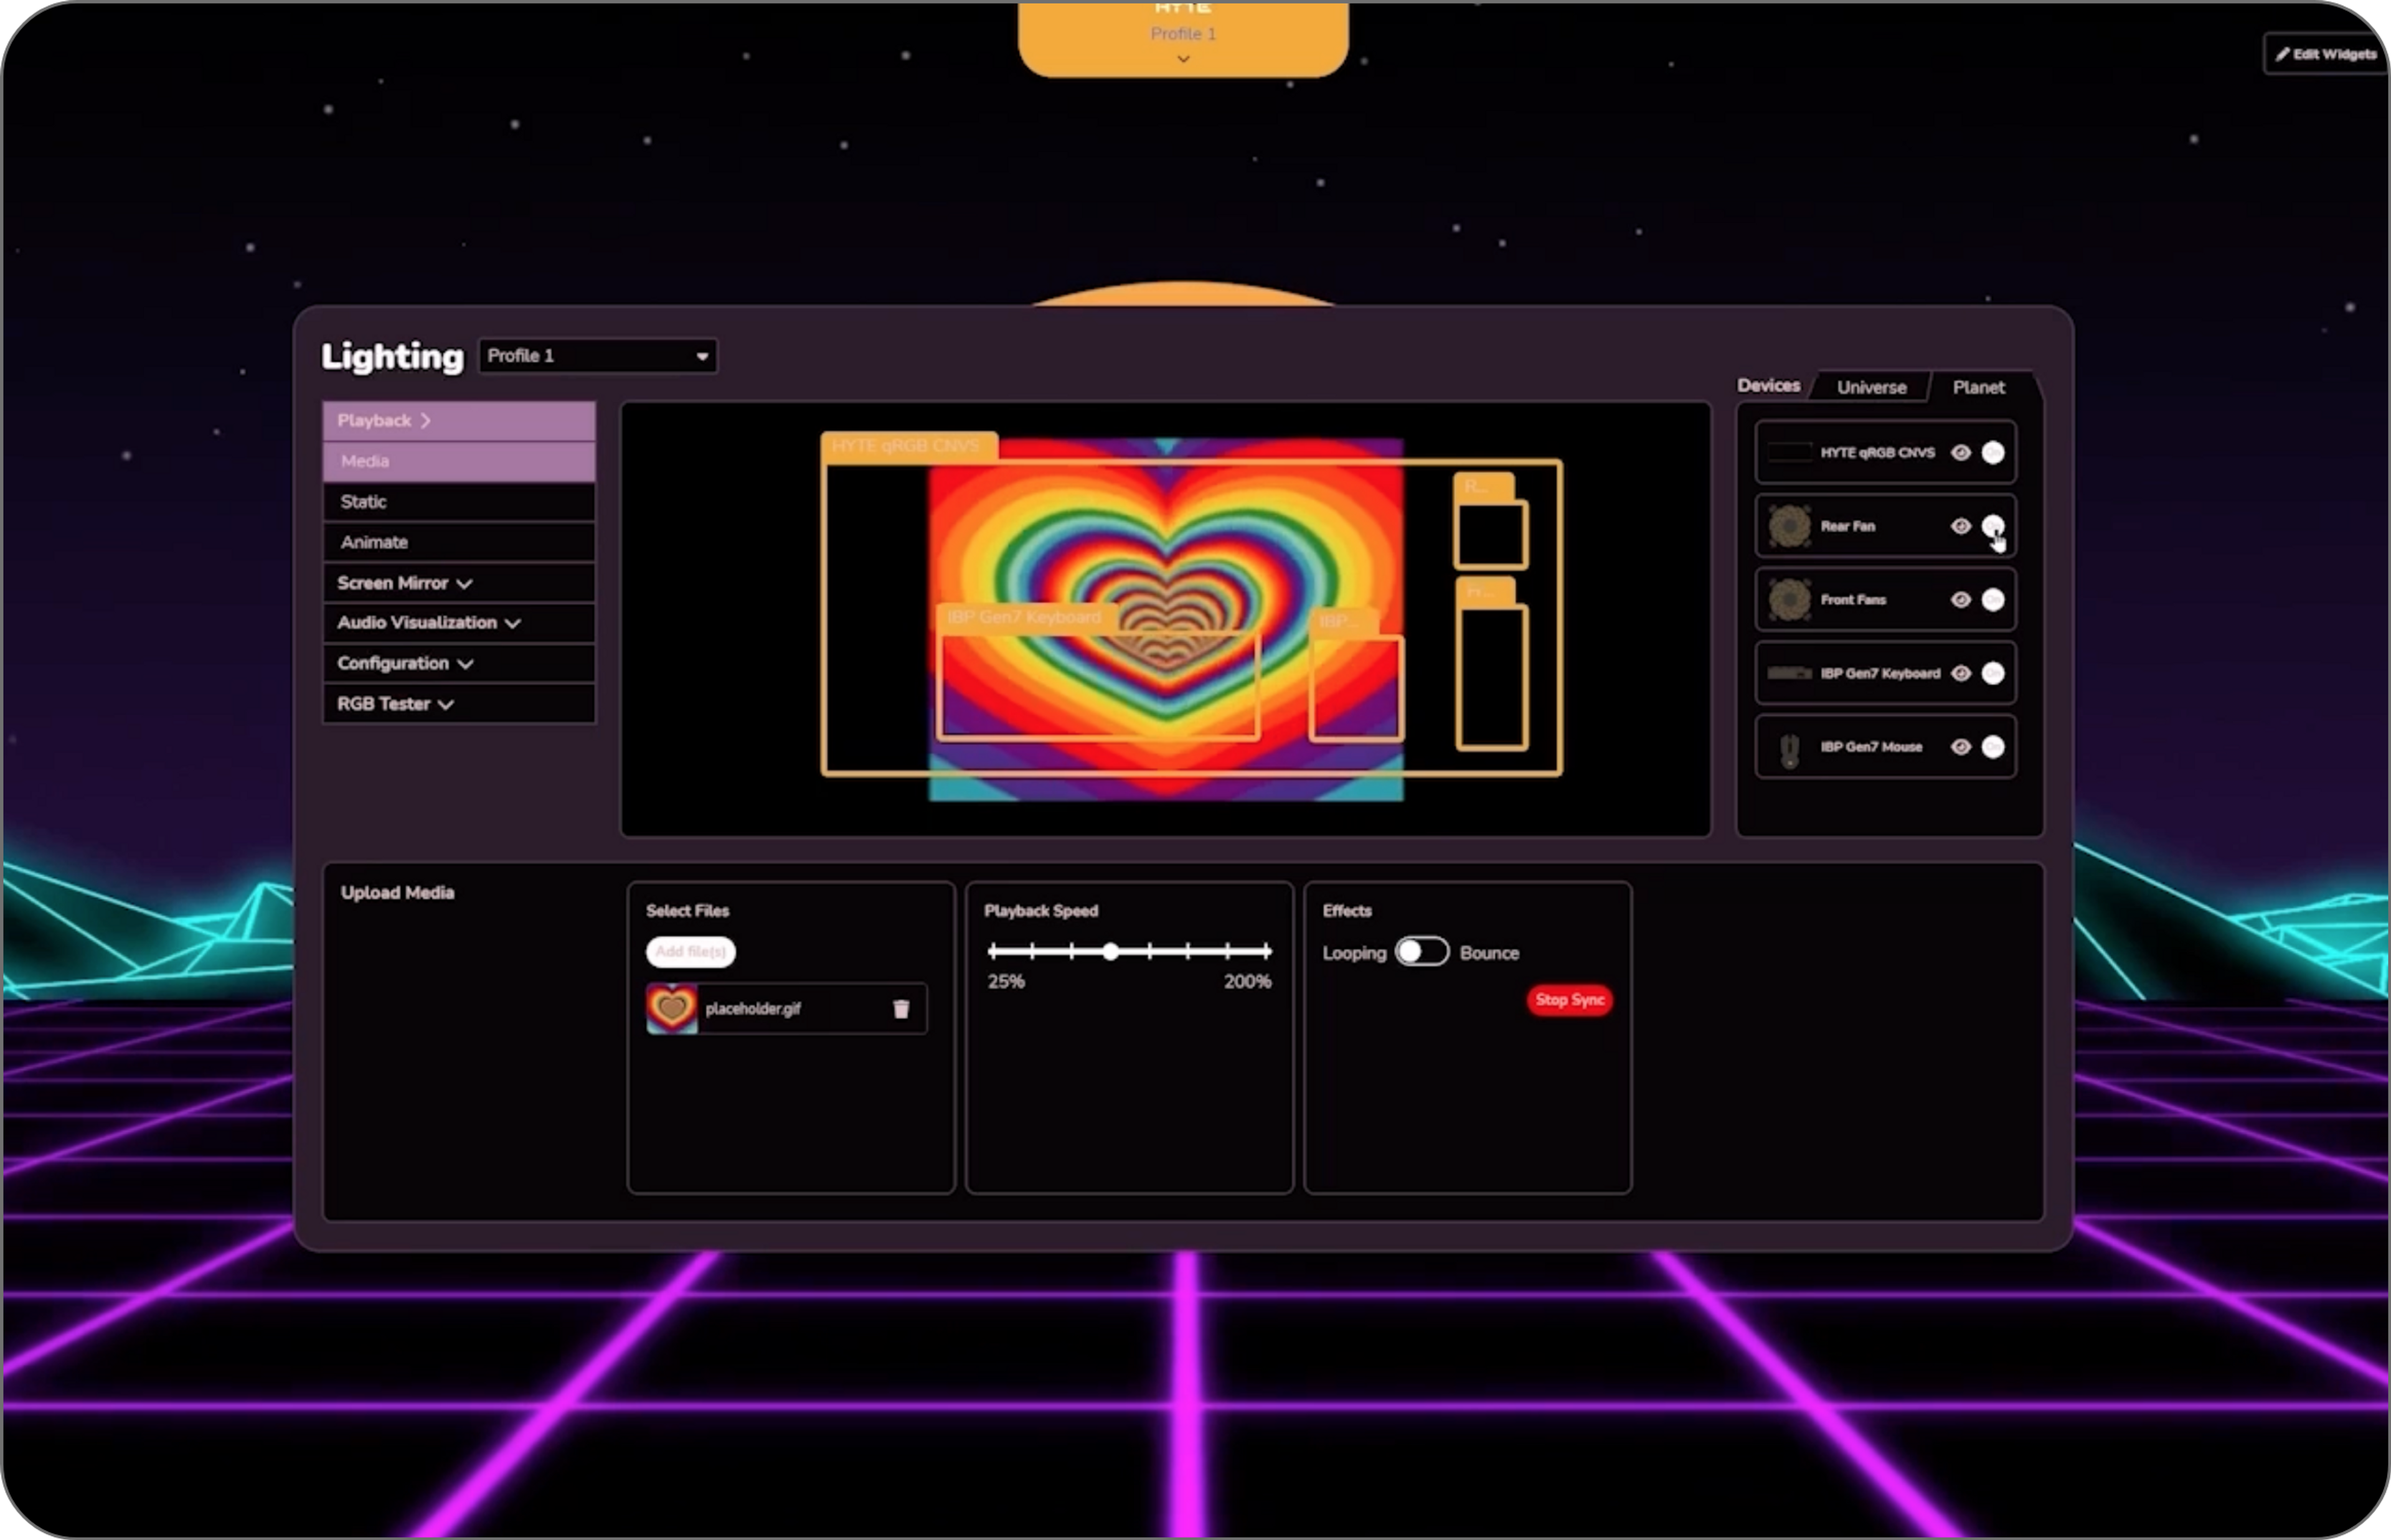Image resolution: width=2391 pixels, height=1540 pixels.
Task: Hide Front Fans using the eye icon
Action: 1960,600
